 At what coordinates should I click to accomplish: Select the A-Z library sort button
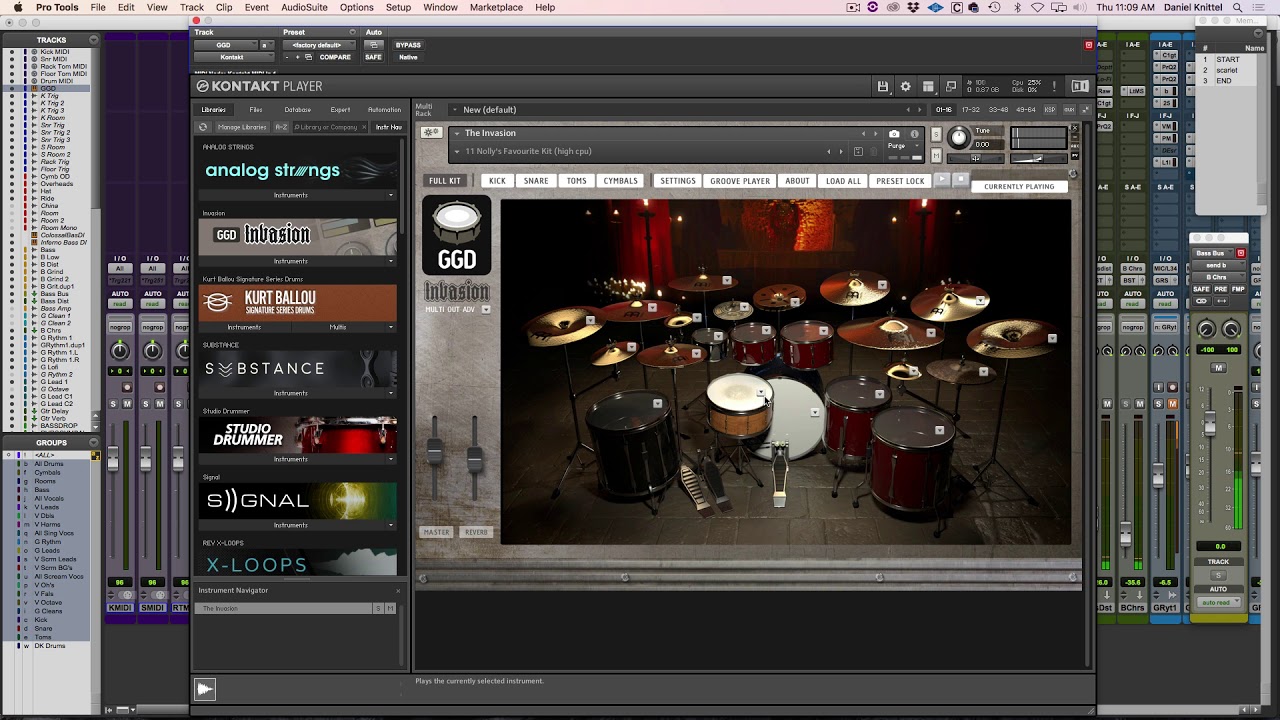pos(281,127)
